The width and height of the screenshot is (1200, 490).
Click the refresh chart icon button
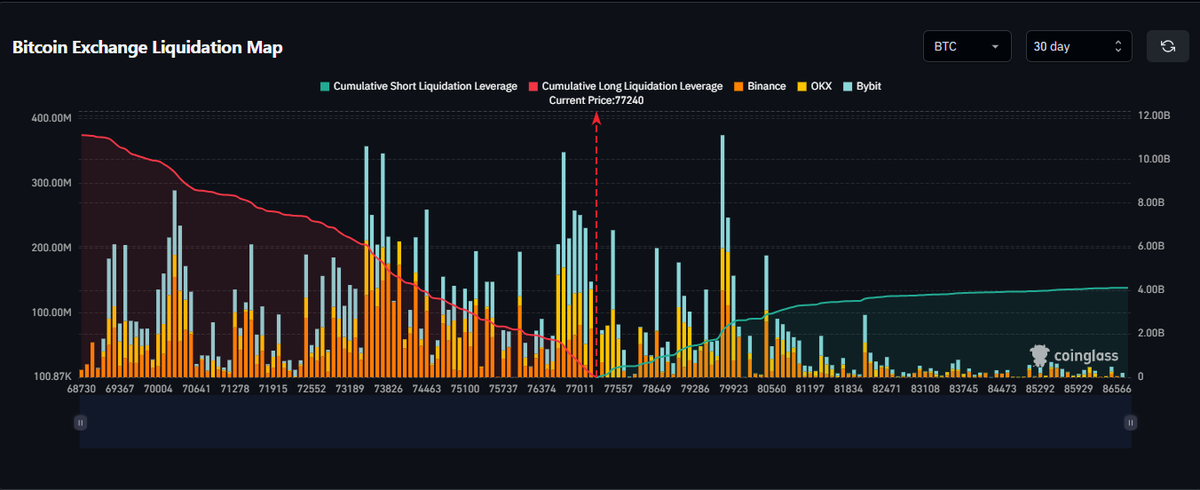1167,46
